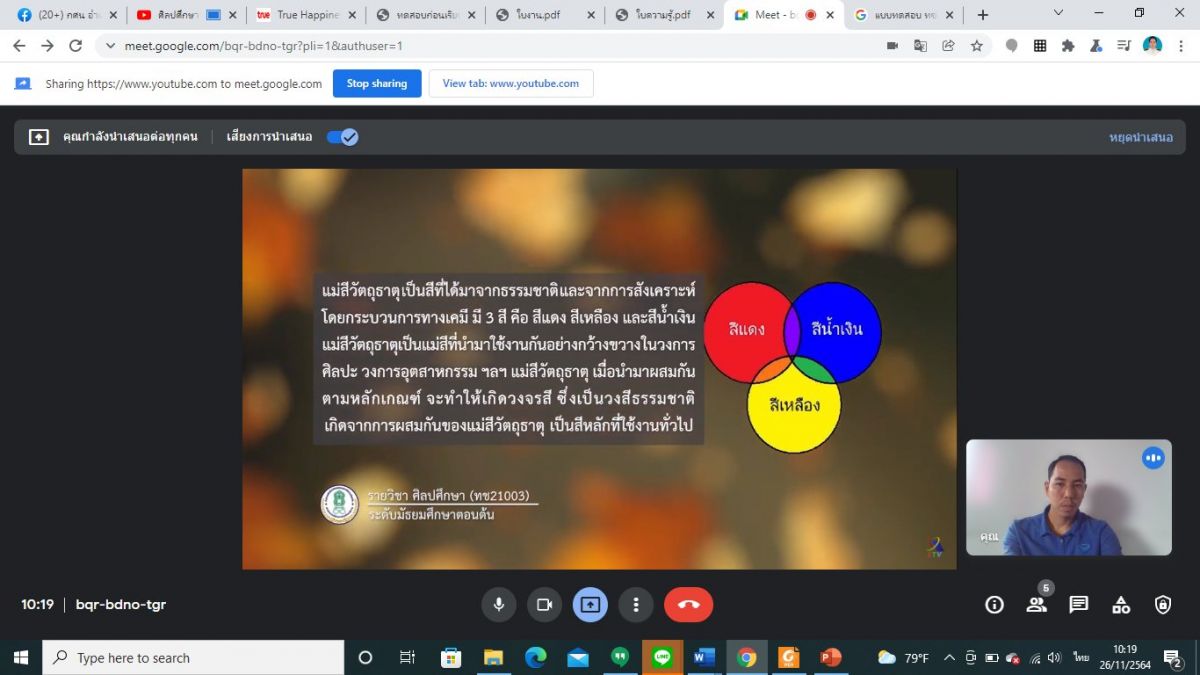Turn off the camera

[544, 604]
